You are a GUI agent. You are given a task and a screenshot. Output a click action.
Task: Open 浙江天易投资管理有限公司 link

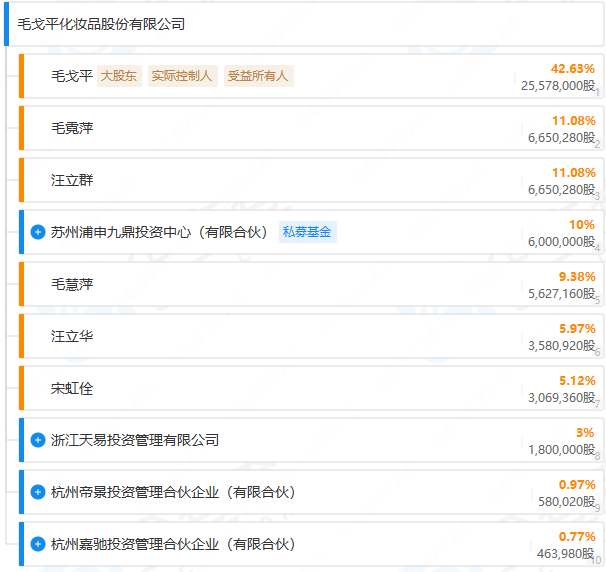pyautogui.click(x=135, y=440)
